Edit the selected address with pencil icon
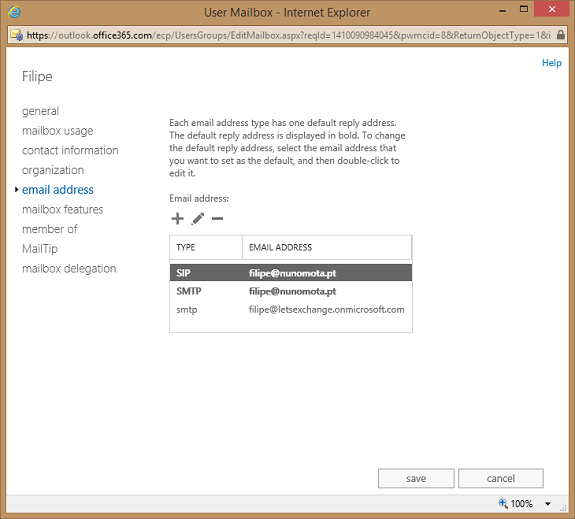This screenshot has width=575, height=519. [x=198, y=219]
